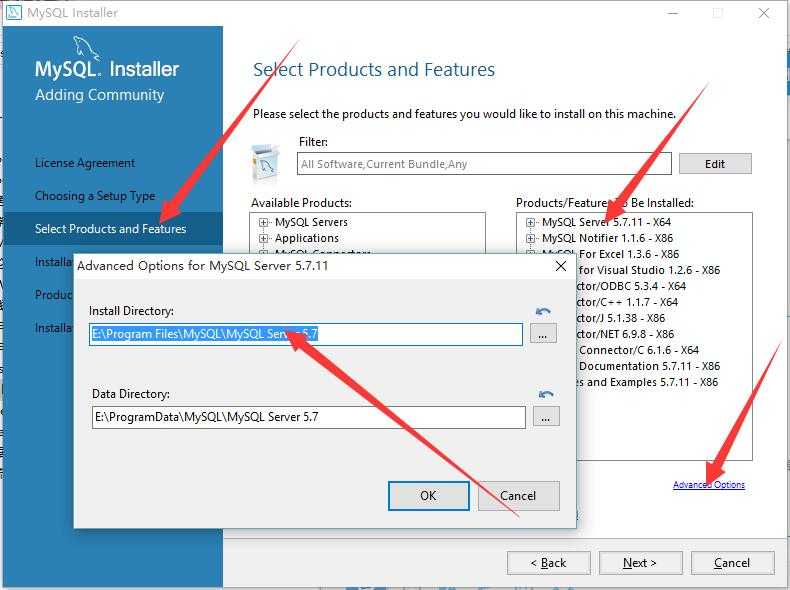Click the Edit filter button

[x=715, y=164]
